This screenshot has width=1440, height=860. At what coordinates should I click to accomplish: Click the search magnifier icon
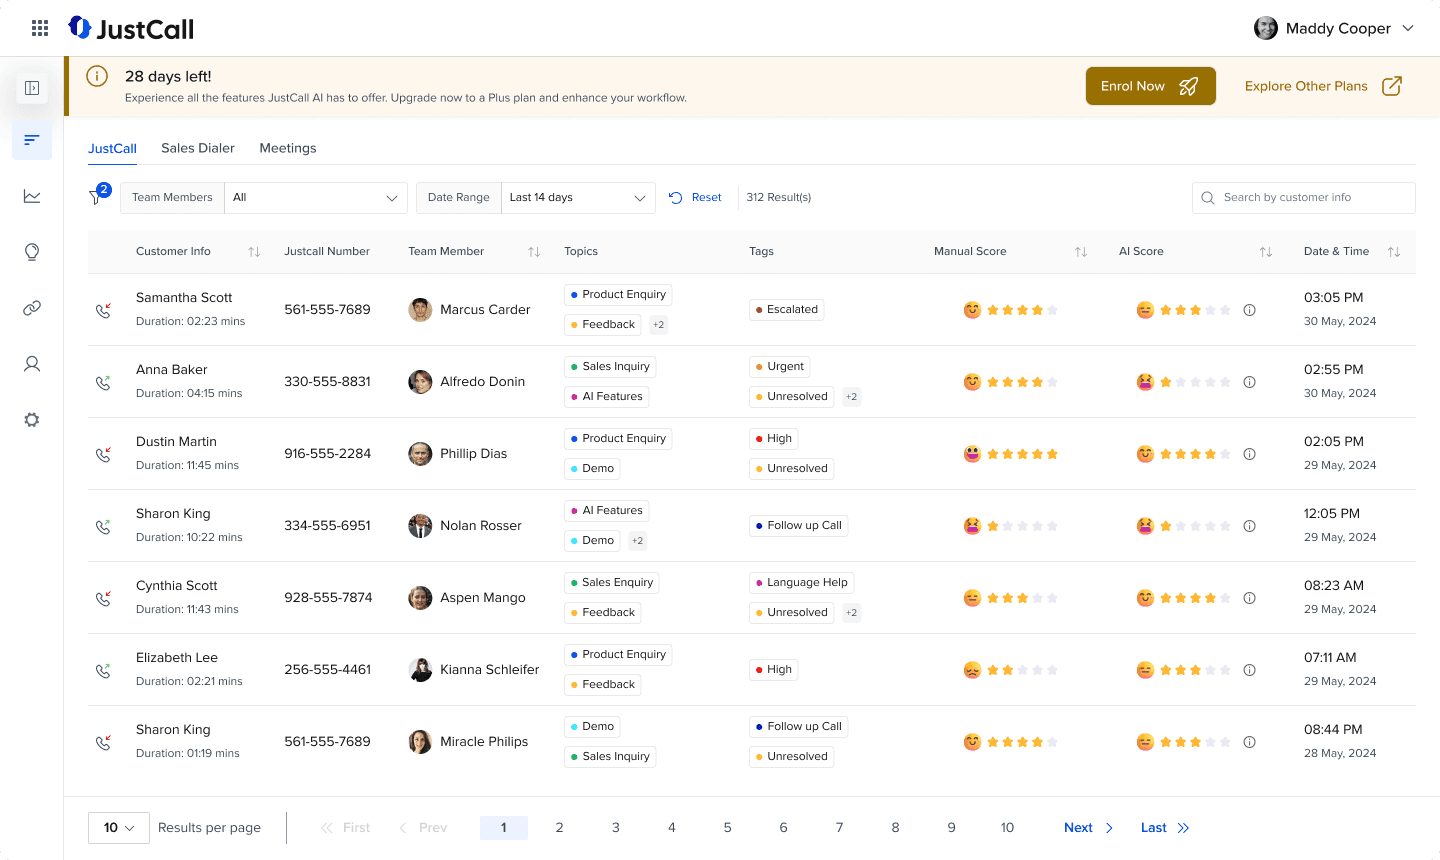1208,198
